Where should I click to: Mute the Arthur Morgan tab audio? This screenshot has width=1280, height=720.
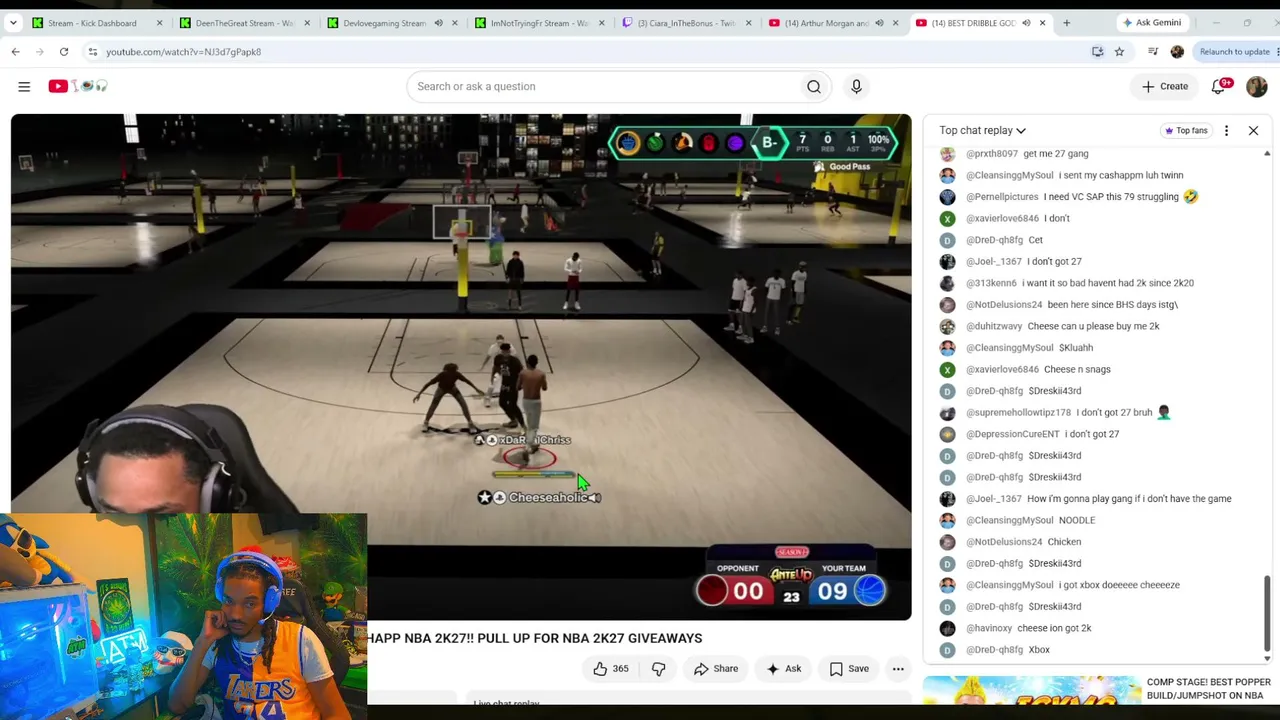[879, 23]
